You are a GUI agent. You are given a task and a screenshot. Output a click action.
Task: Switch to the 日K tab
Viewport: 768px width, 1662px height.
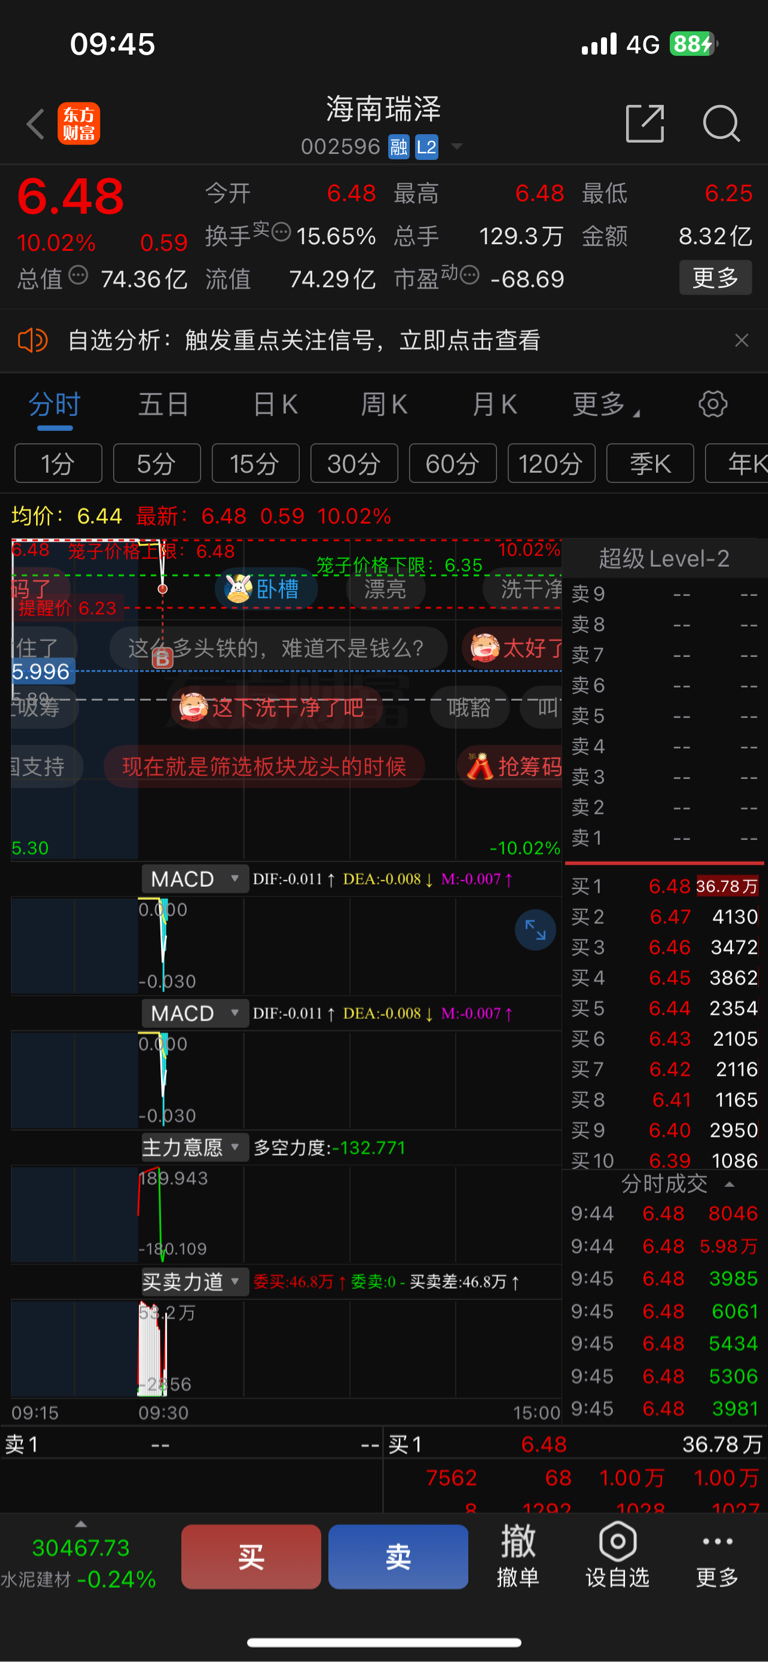click(275, 405)
